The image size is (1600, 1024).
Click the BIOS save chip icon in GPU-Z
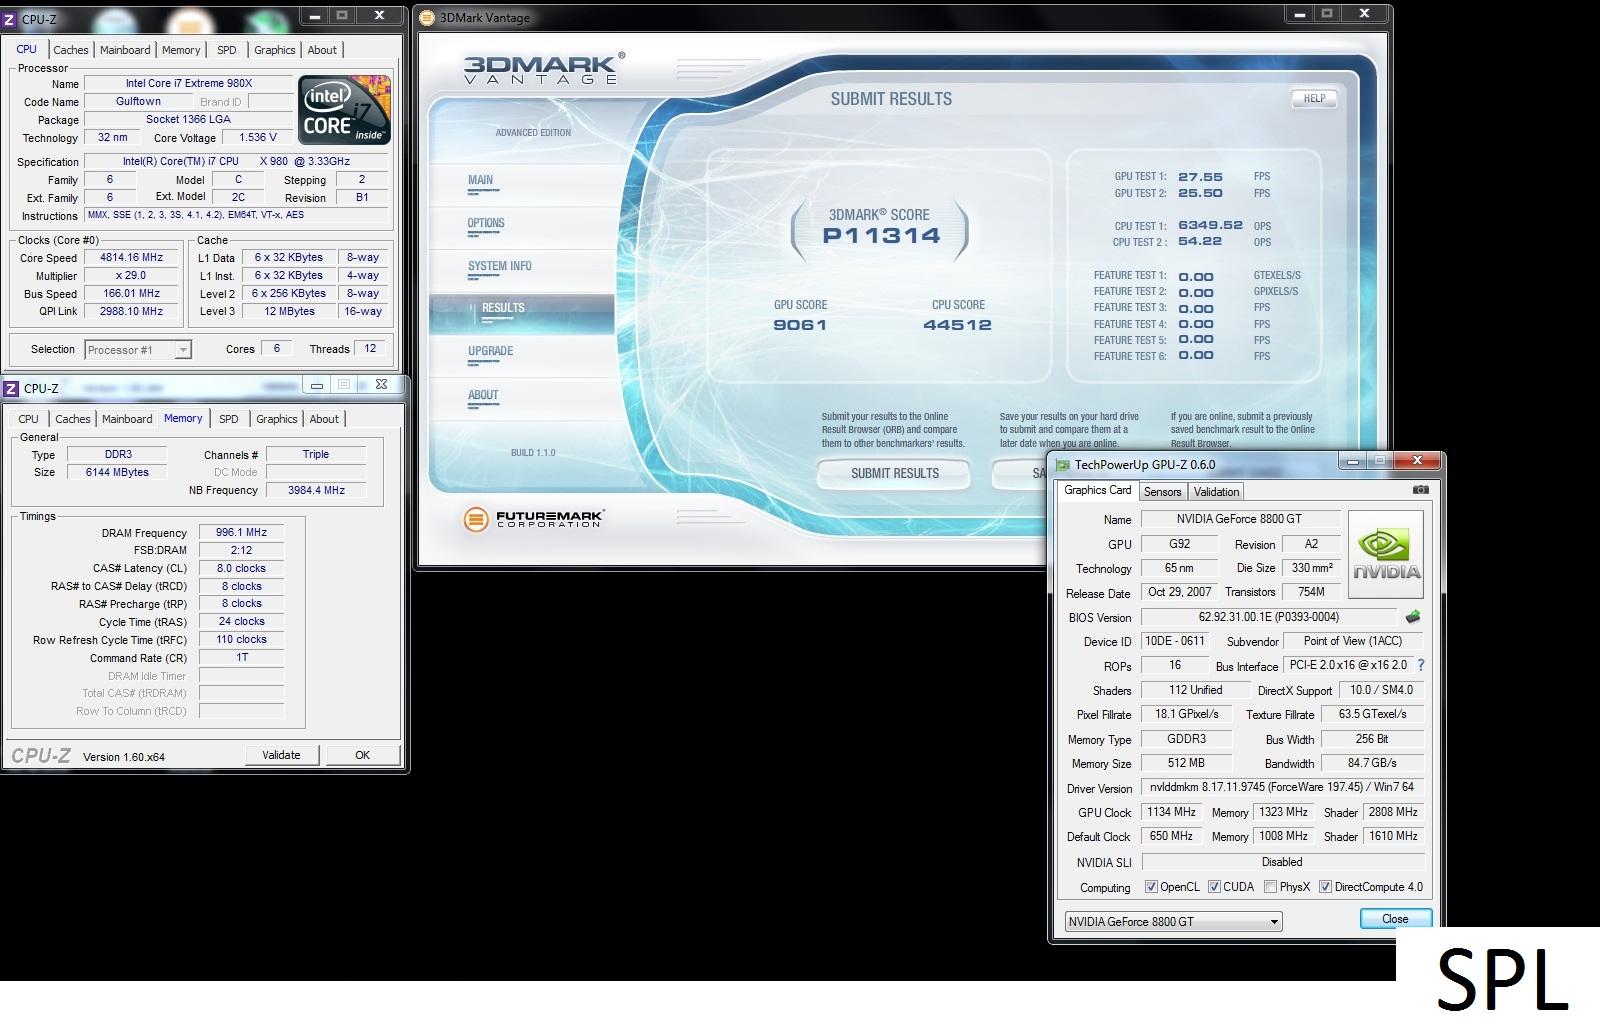tap(1413, 617)
